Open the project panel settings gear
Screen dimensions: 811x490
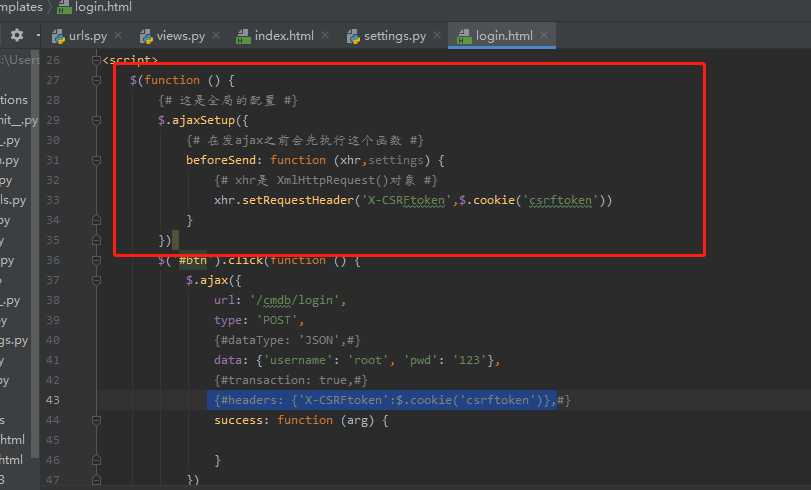(17, 35)
